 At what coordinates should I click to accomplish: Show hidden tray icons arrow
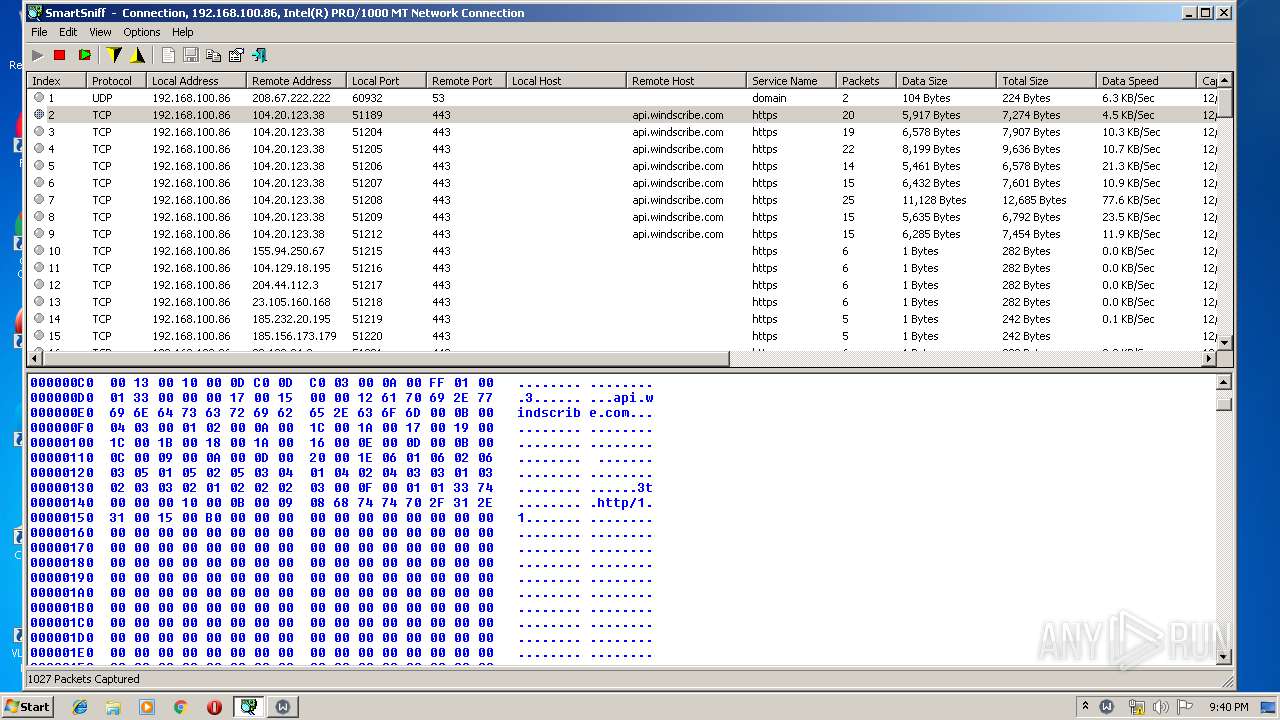pos(1085,706)
